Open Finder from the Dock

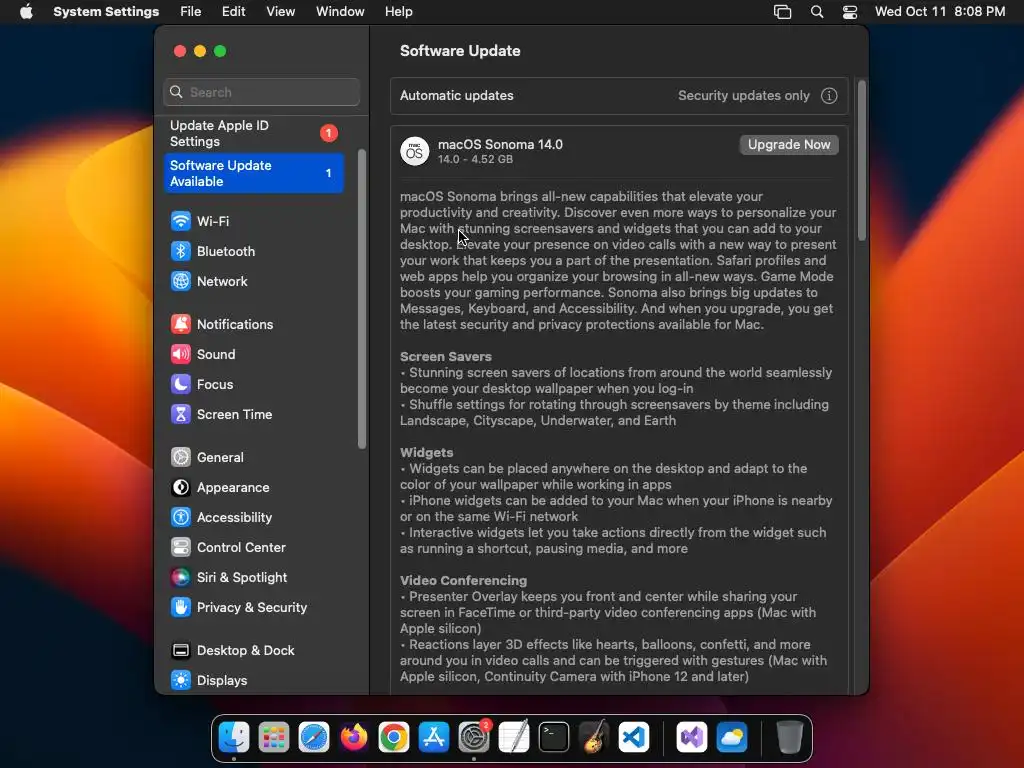tap(234, 738)
